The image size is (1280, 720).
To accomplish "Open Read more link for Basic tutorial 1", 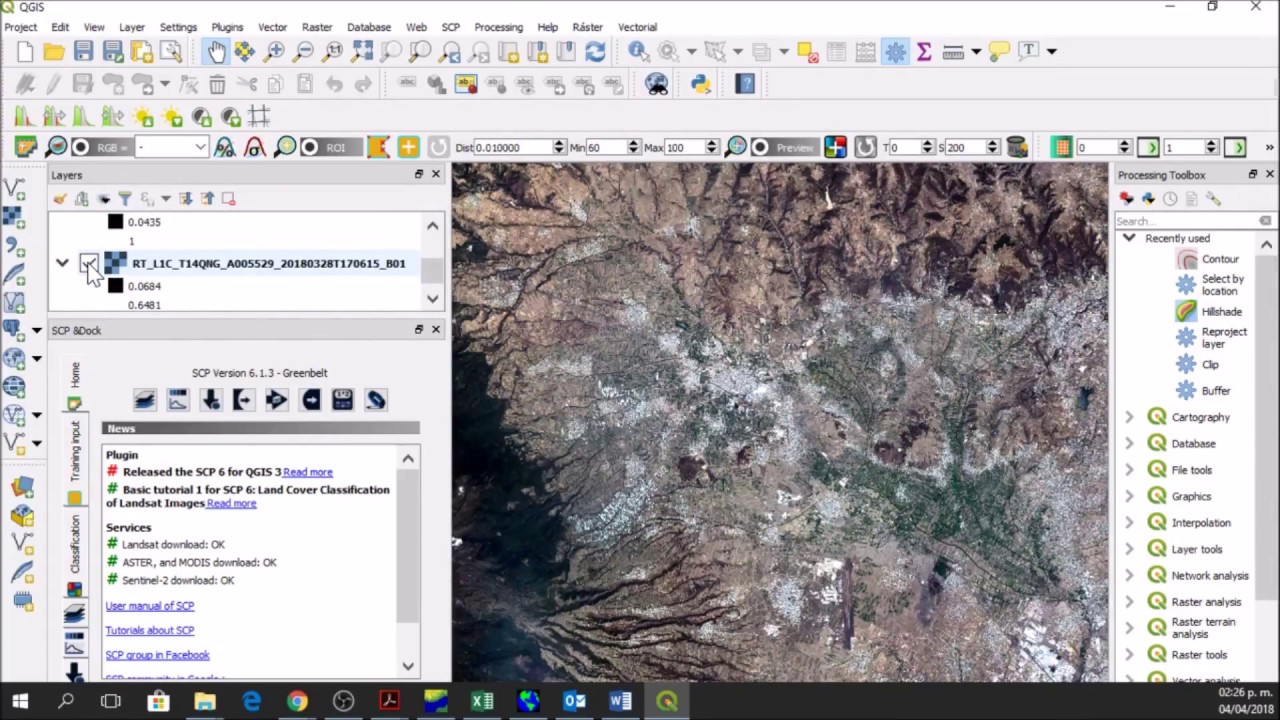I will point(231,504).
